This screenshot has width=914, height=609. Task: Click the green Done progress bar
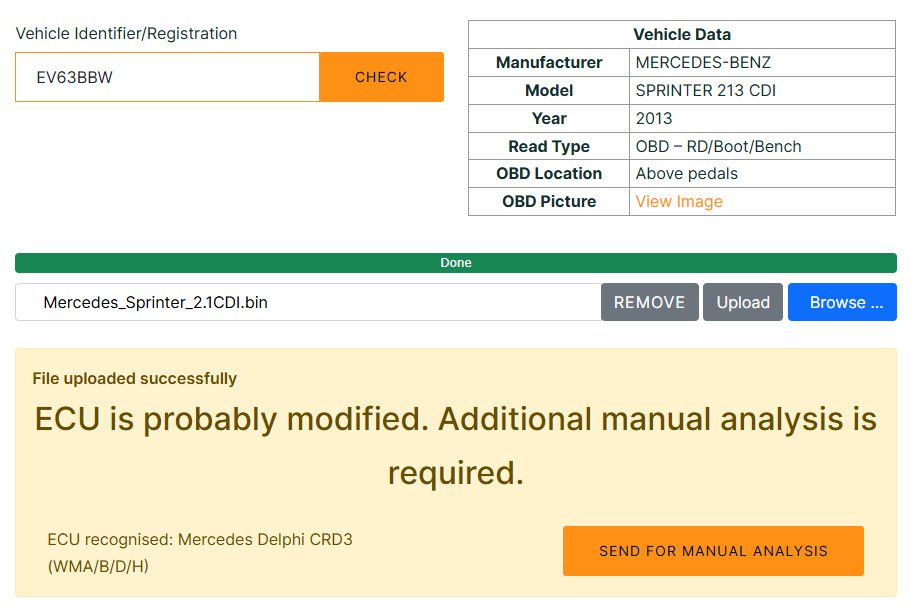(x=456, y=263)
